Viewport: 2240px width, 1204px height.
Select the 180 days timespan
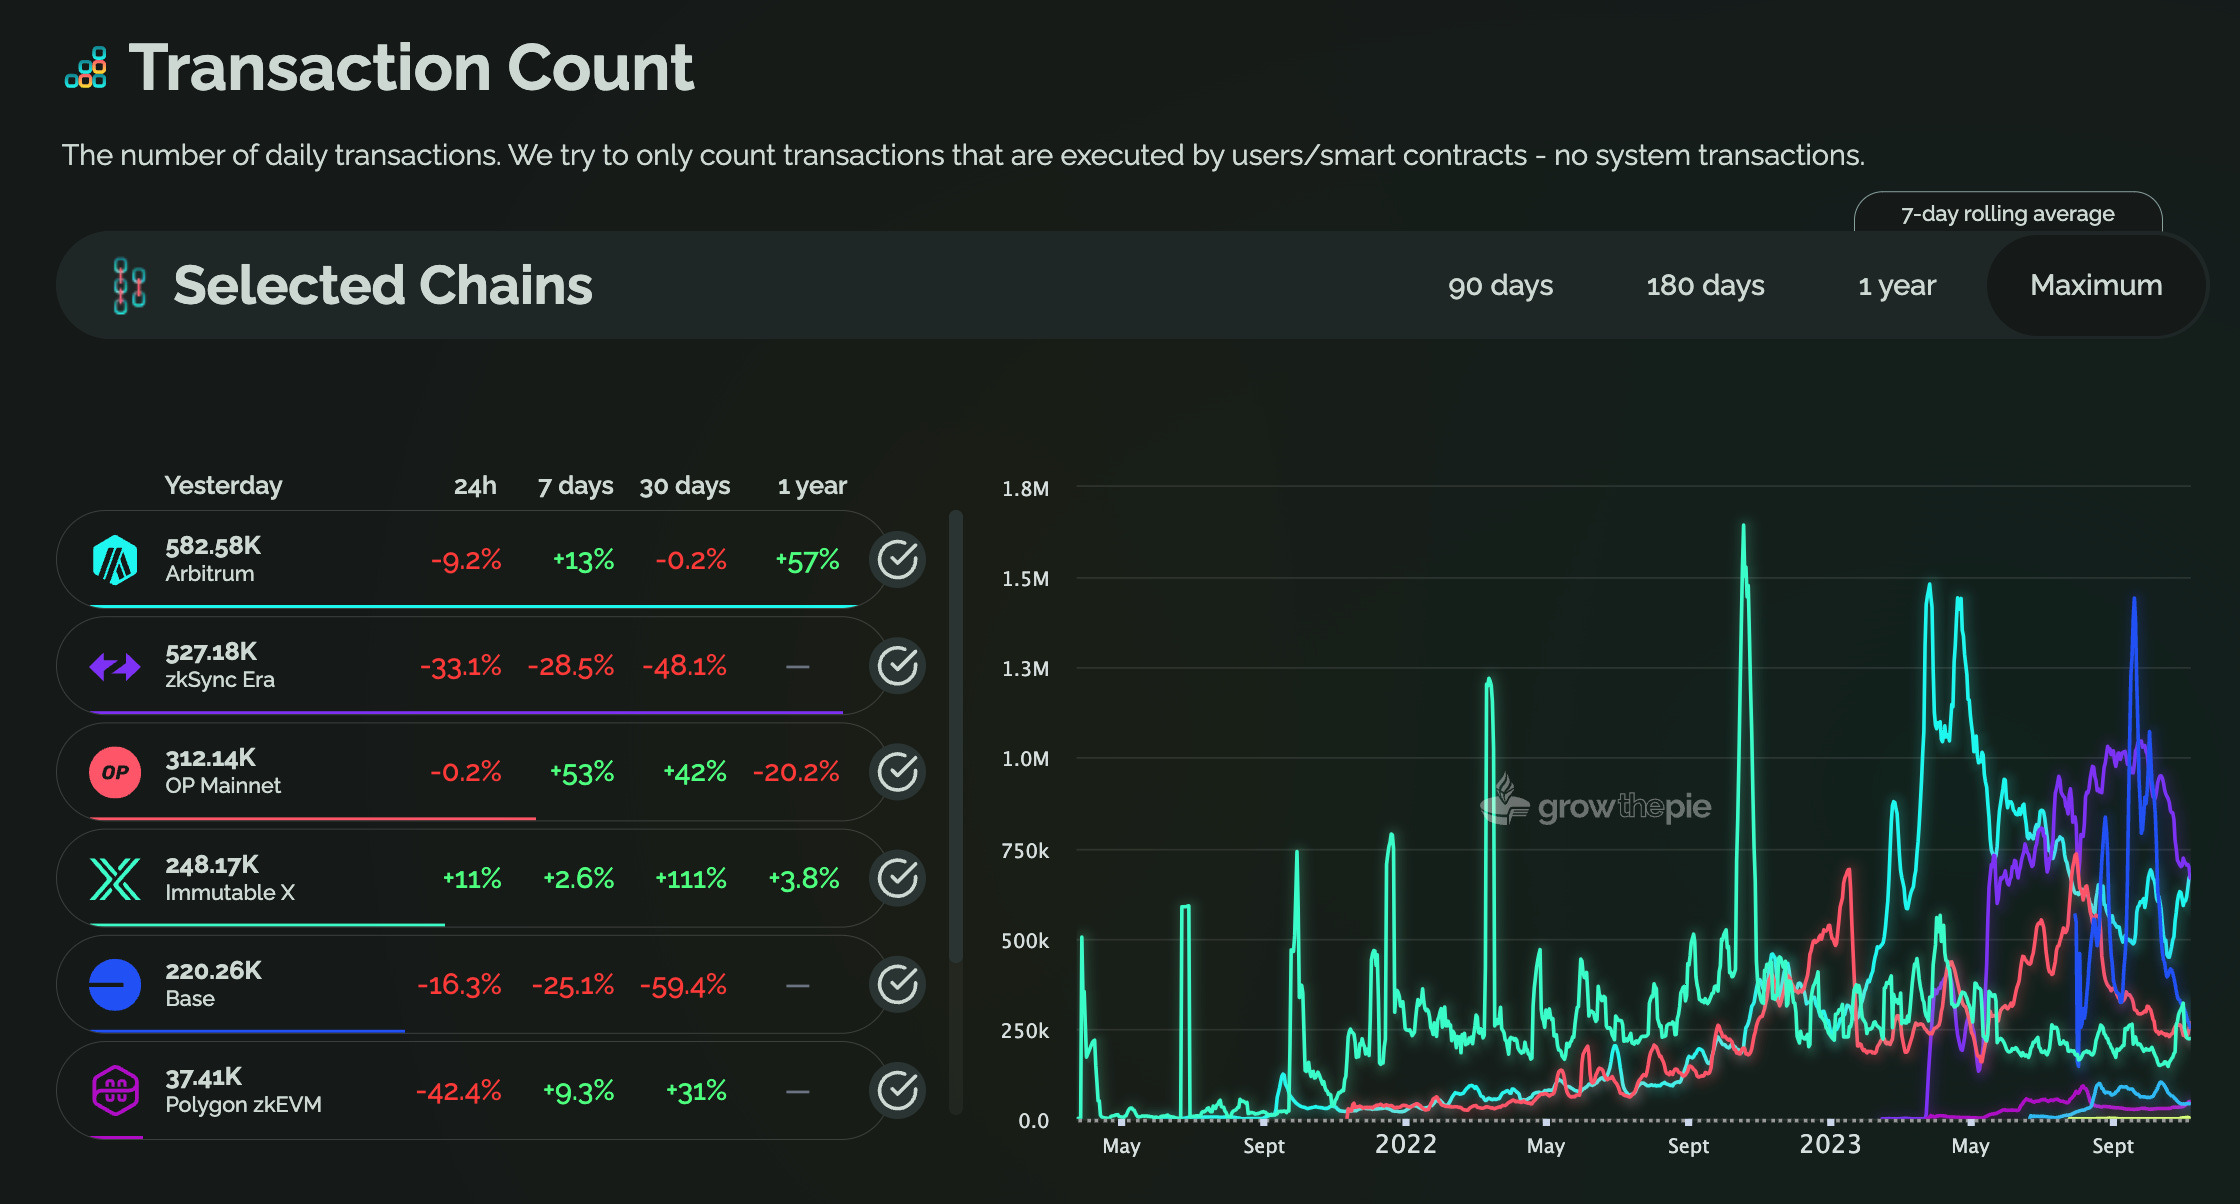[x=1705, y=286]
